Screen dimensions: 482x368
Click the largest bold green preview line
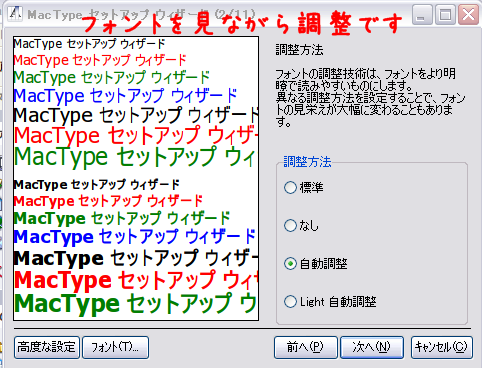click(135, 303)
